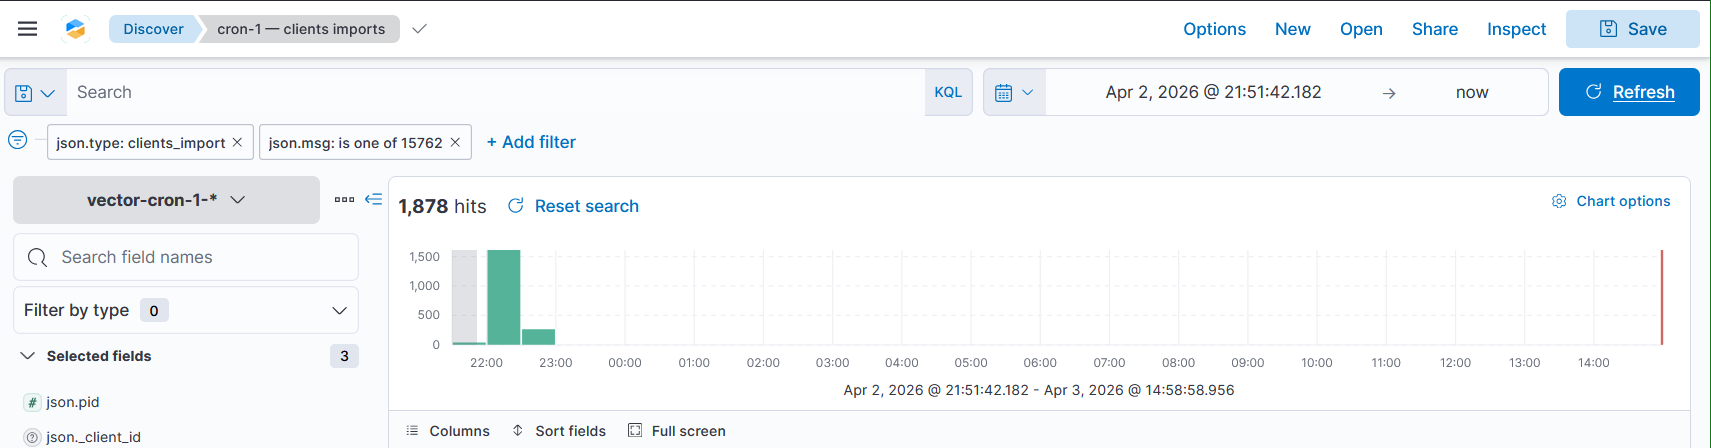Search field names box

click(186, 257)
